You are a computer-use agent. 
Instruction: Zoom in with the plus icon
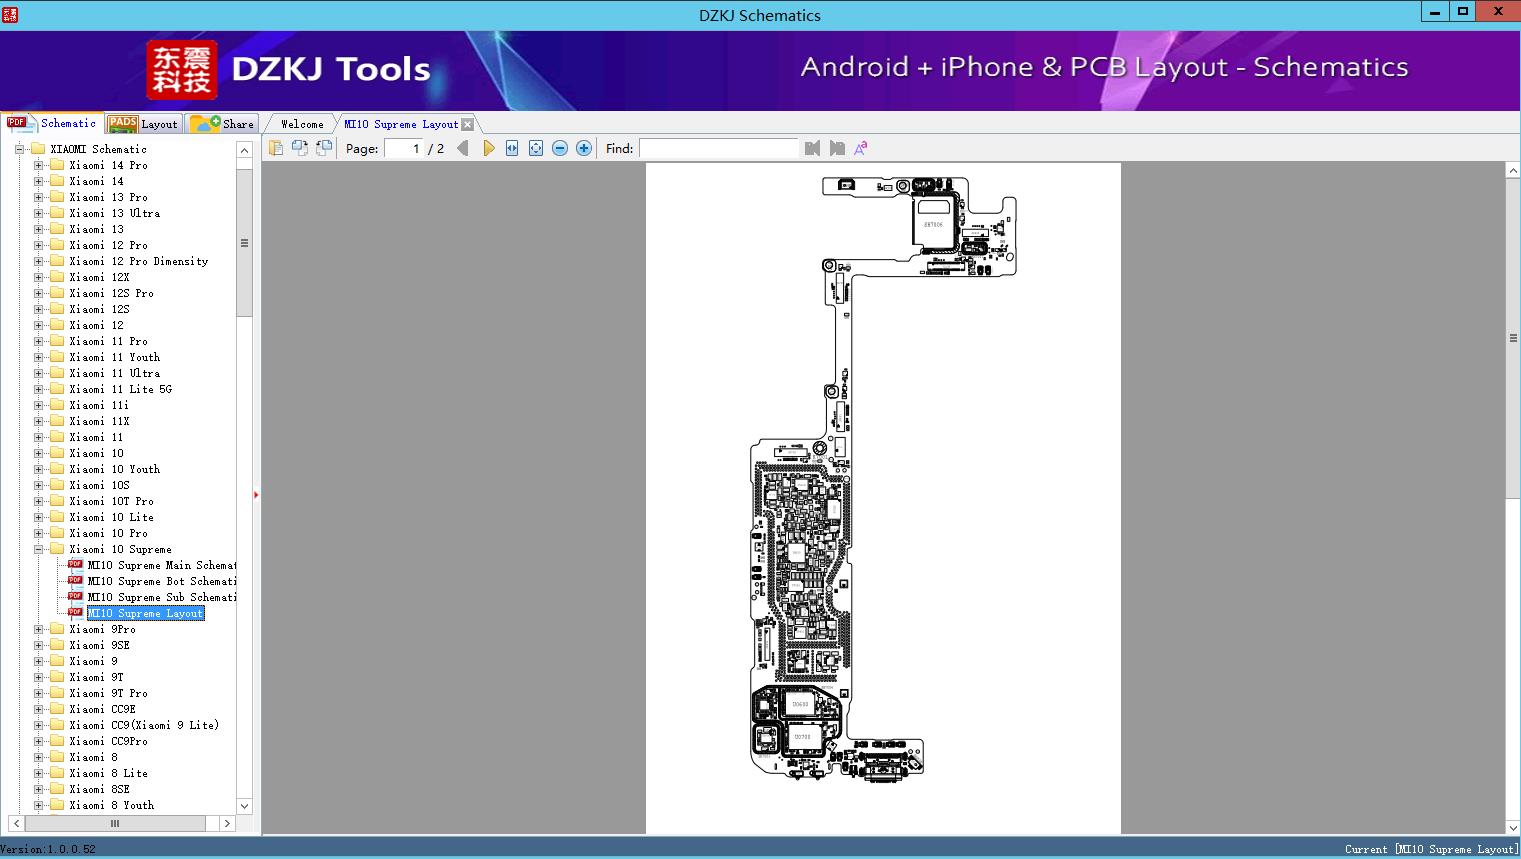[x=584, y=148]
